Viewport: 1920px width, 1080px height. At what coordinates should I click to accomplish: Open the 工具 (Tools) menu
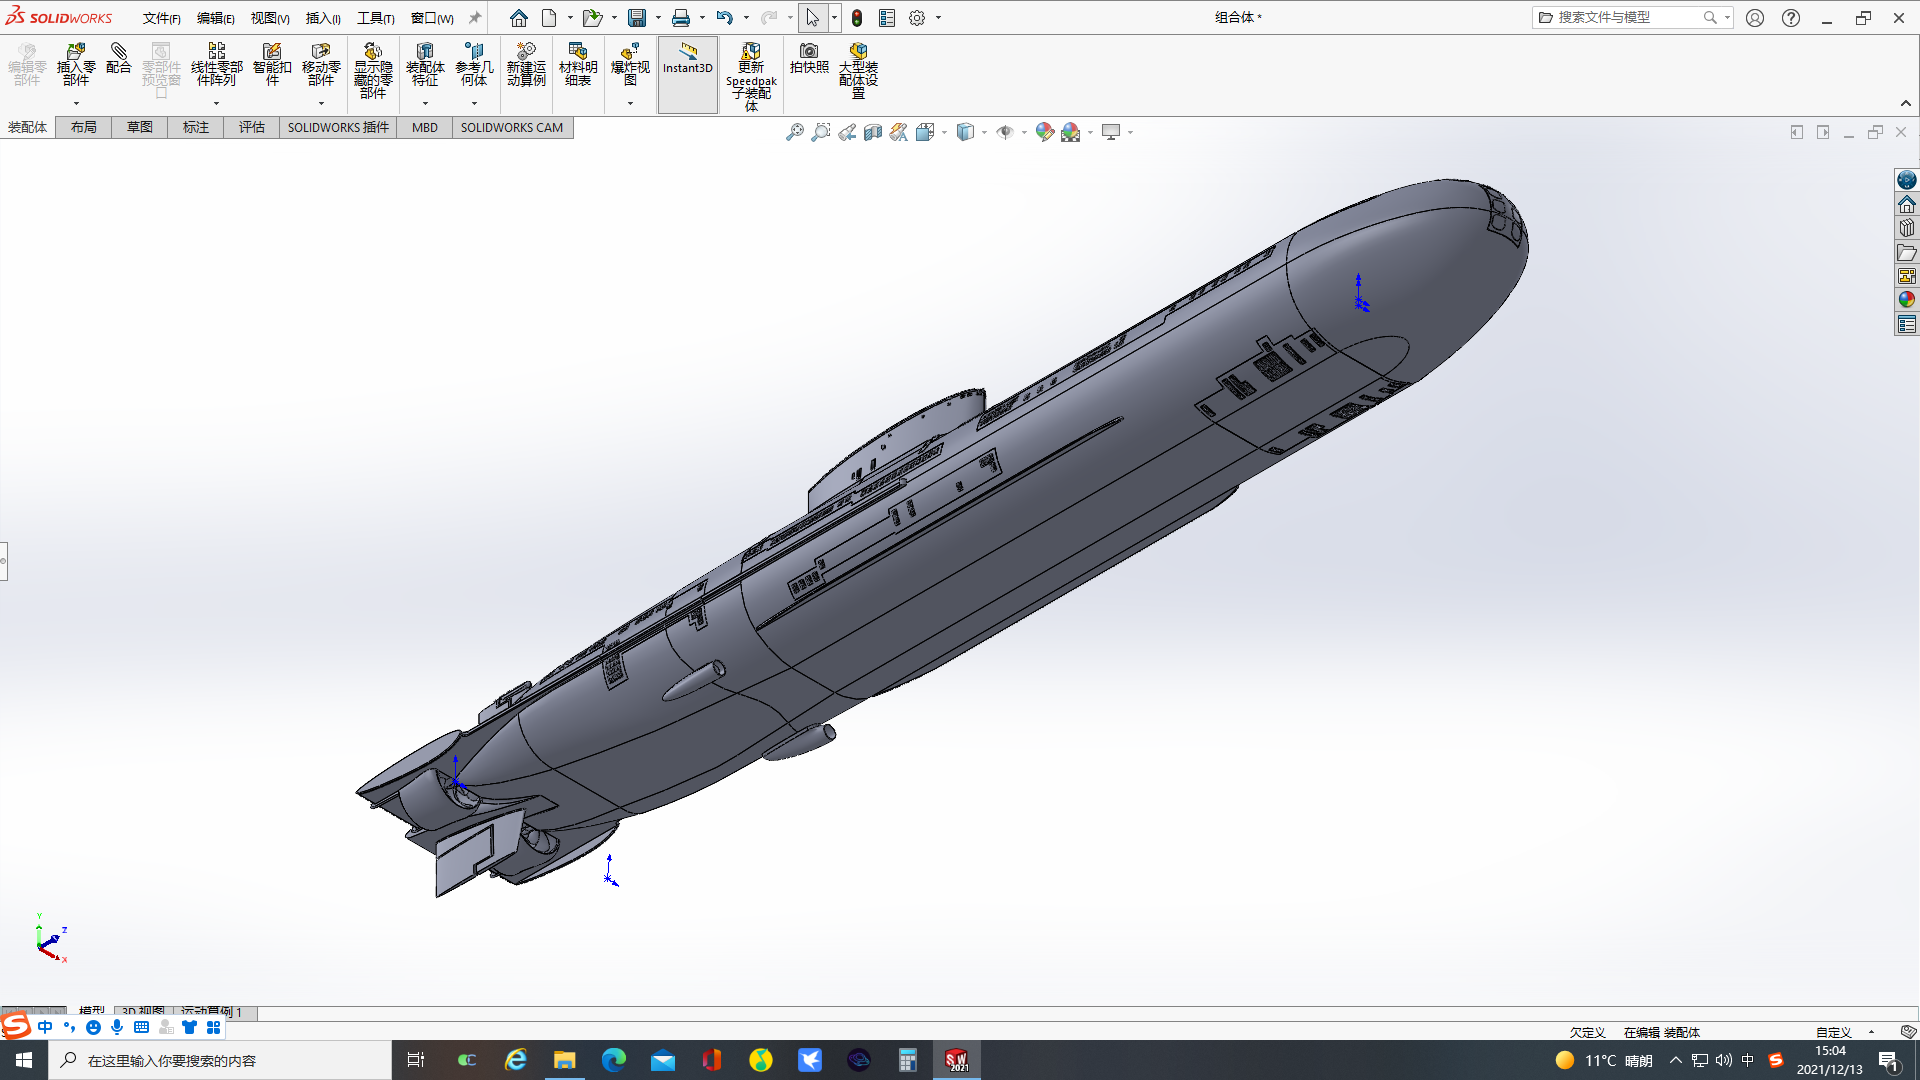pyautogui.click(x=375, y=18)
